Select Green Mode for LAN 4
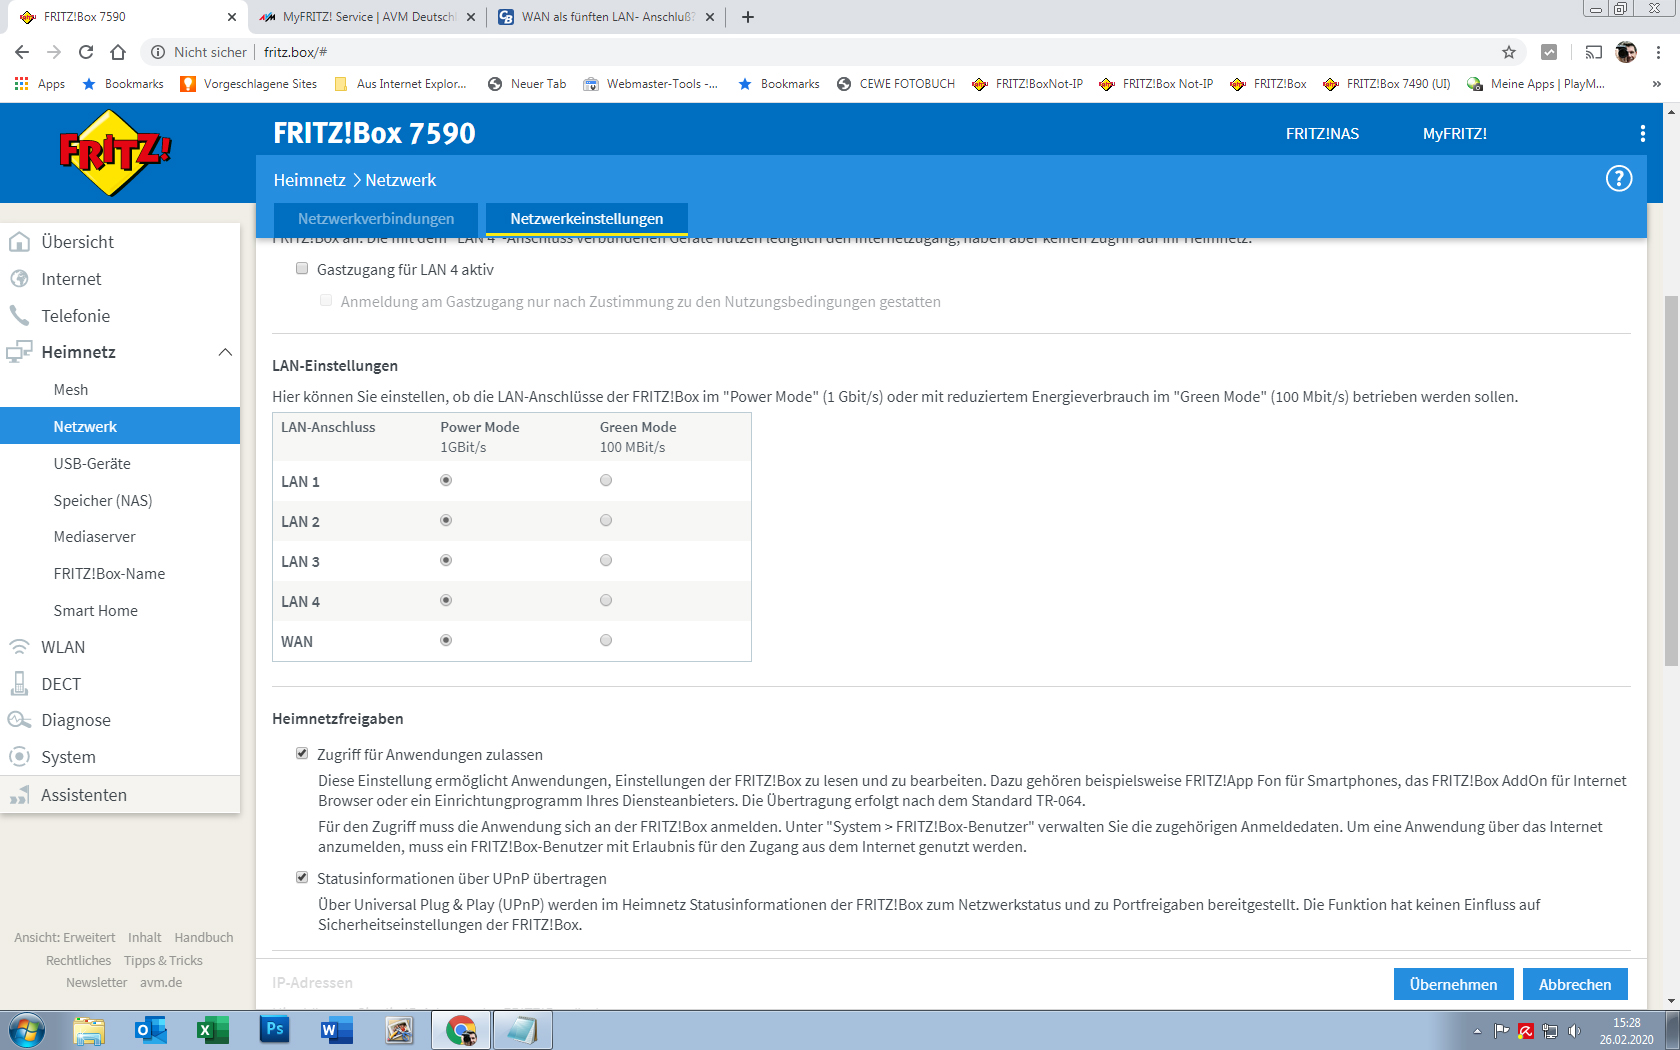This screenshot has width=1680, height=1050. [606, 601]
